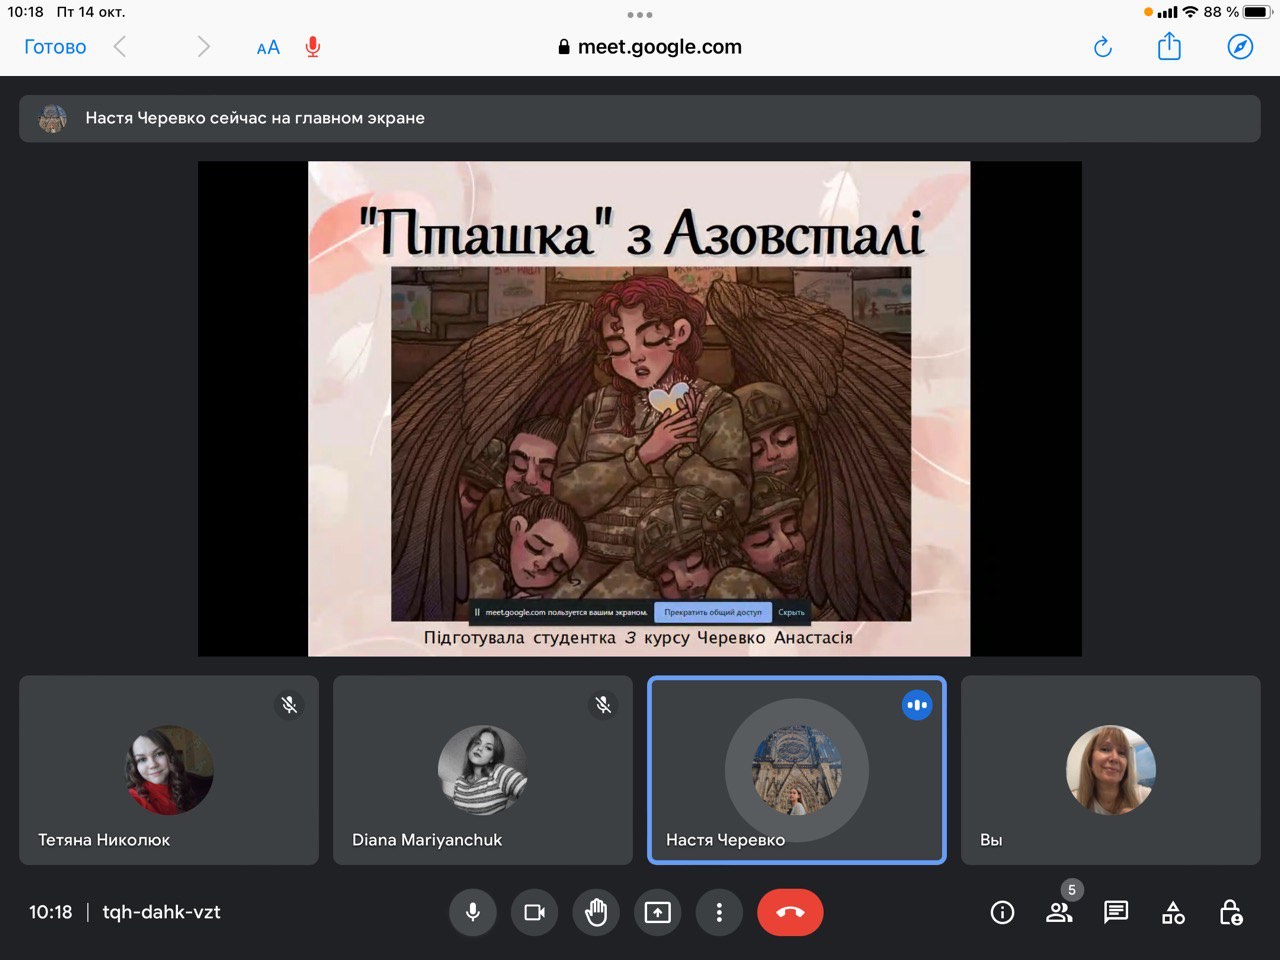
Task: Show the participants list
Action: (x=1059, y=912)
